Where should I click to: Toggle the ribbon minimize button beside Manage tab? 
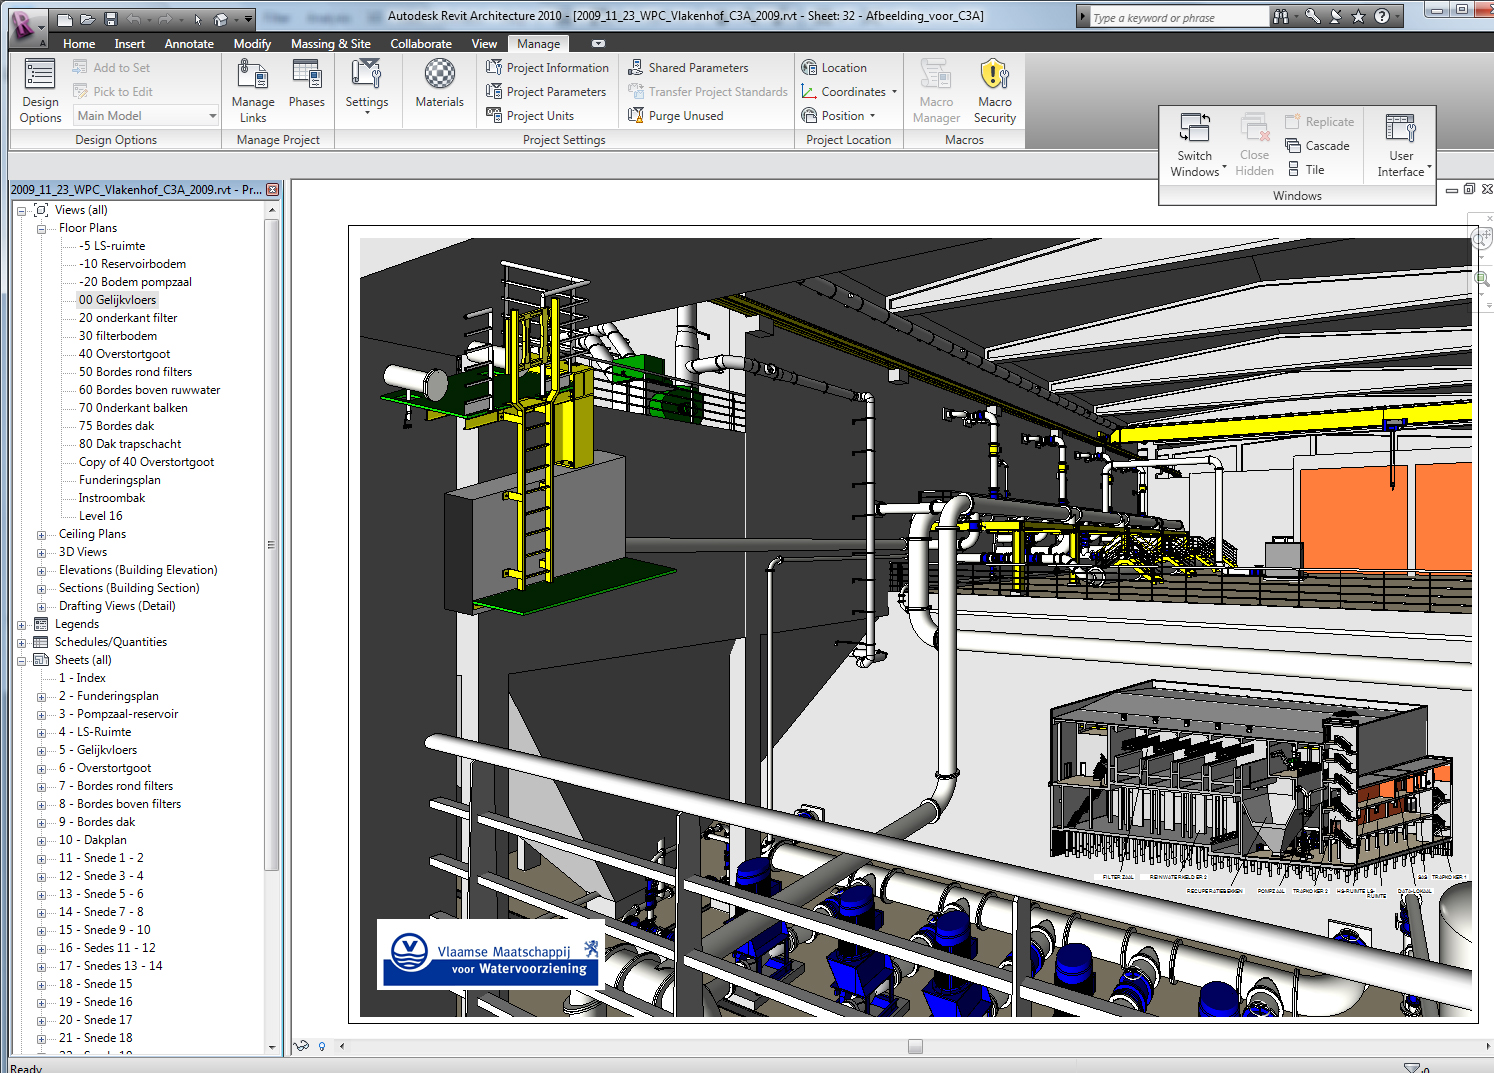pyautogui.click(x=598, y=44)
